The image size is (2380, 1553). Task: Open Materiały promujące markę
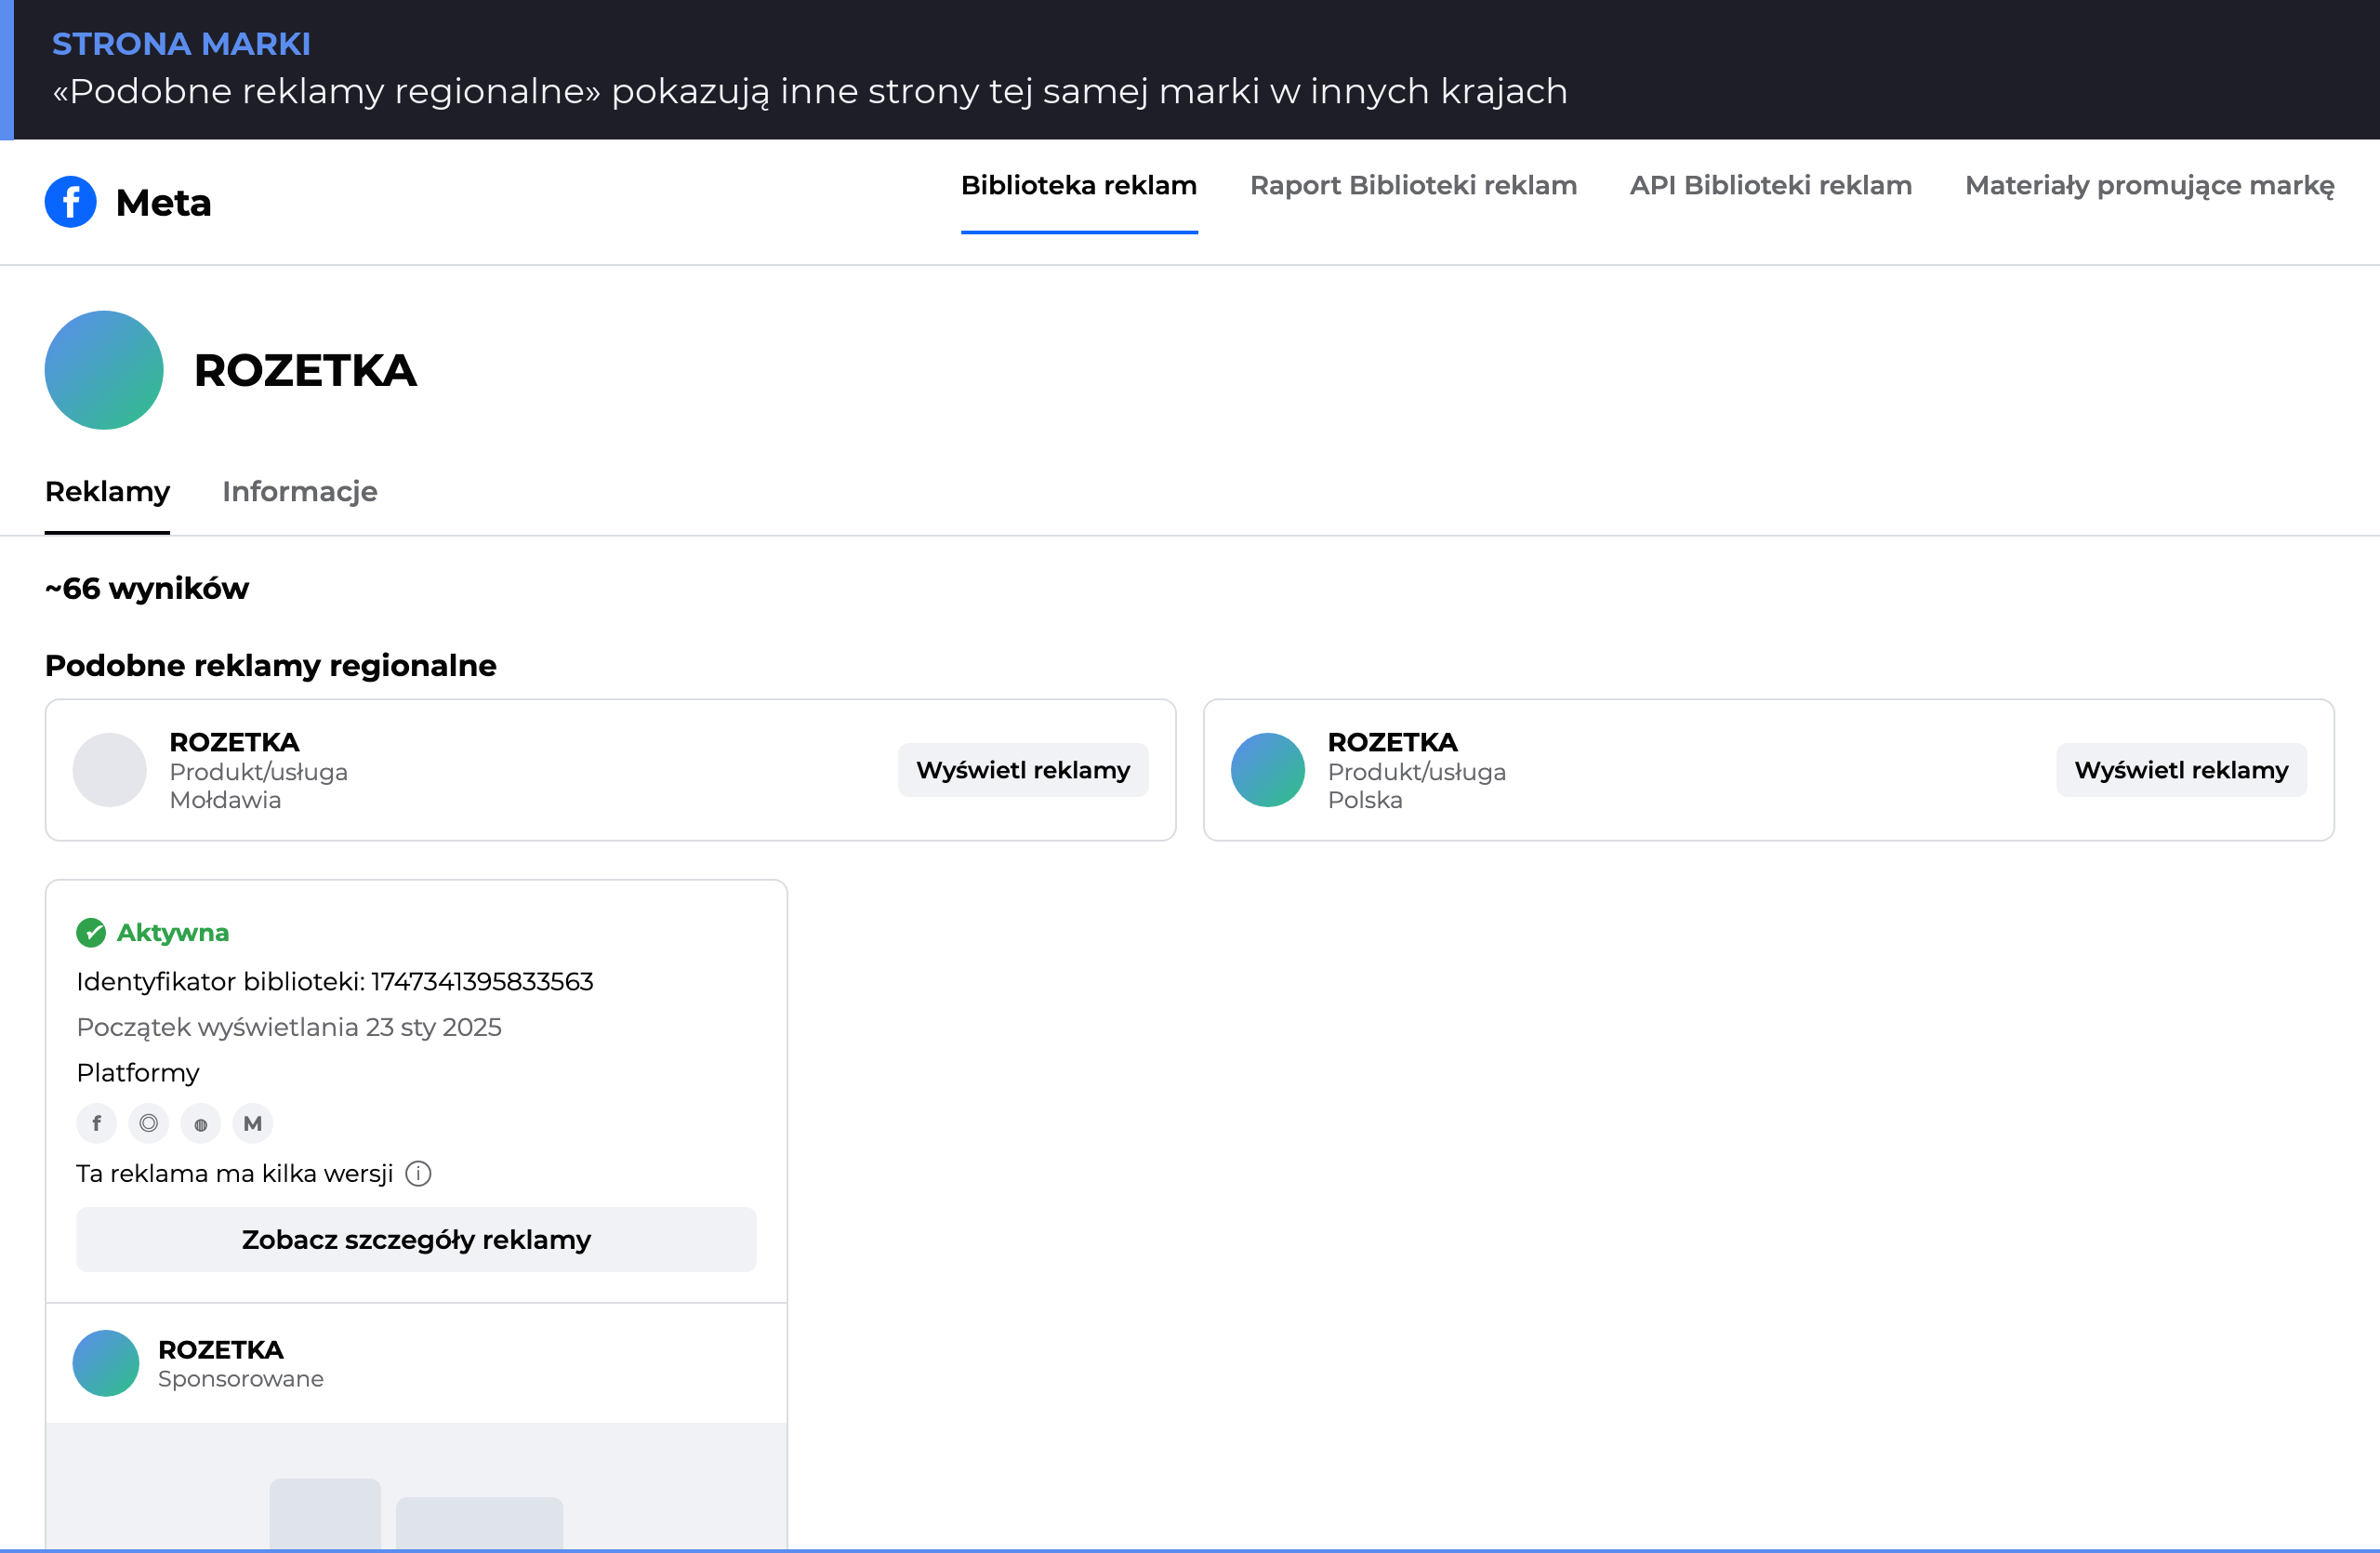(2150, 186)
